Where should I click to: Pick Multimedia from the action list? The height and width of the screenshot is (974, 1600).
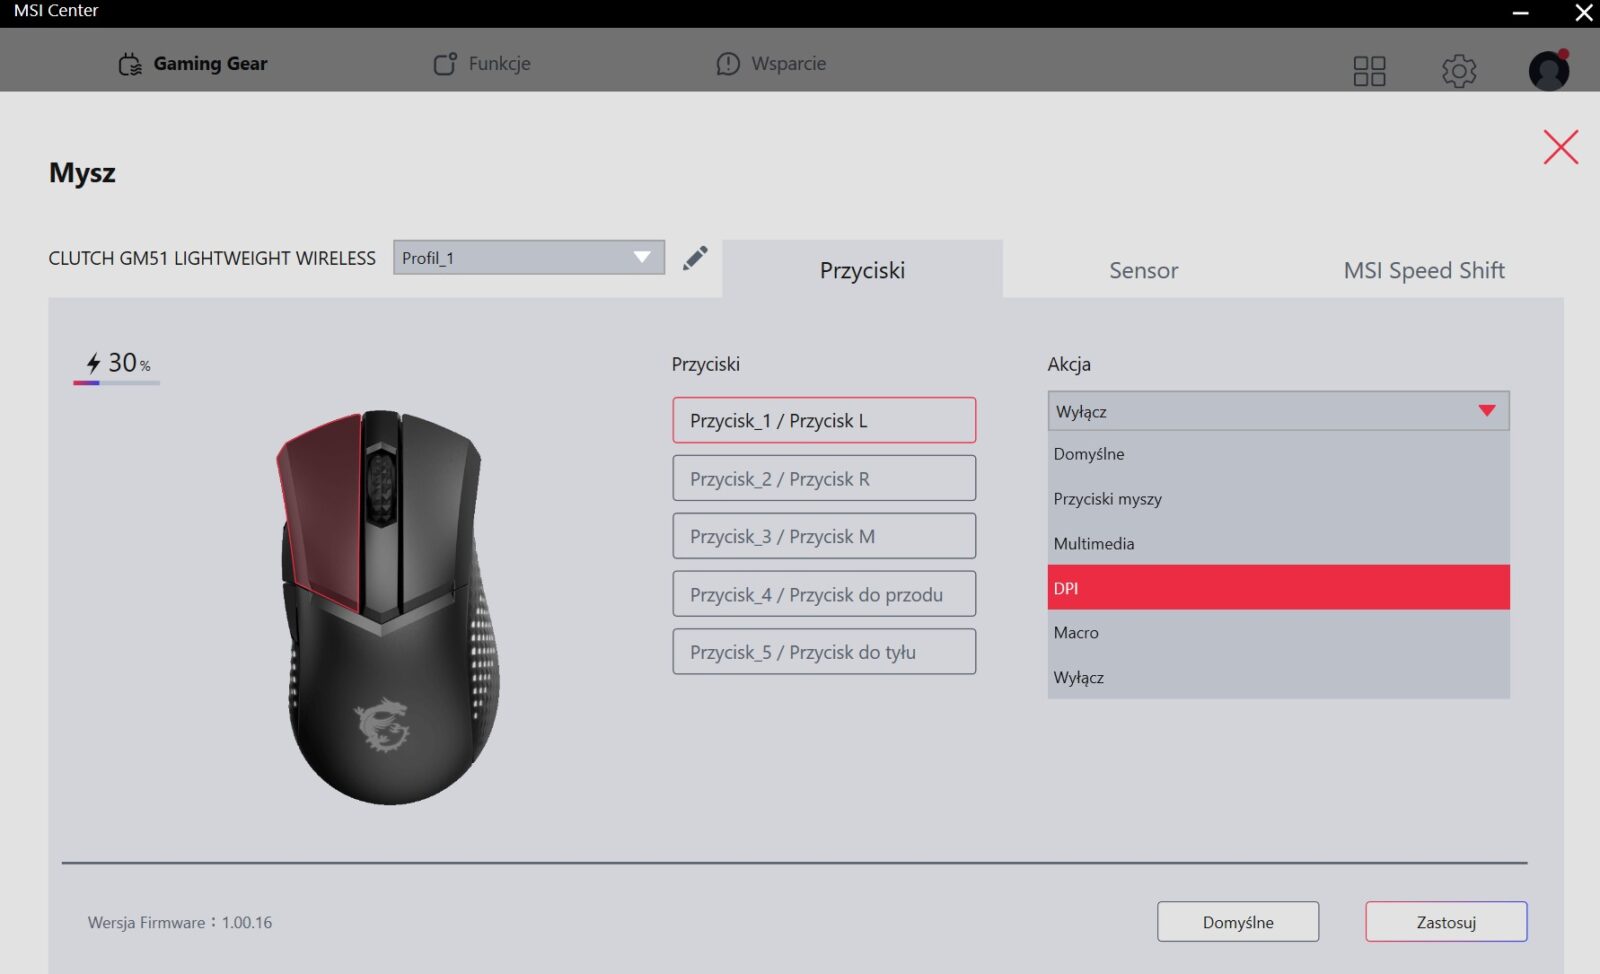click(x=1277, y=544)
